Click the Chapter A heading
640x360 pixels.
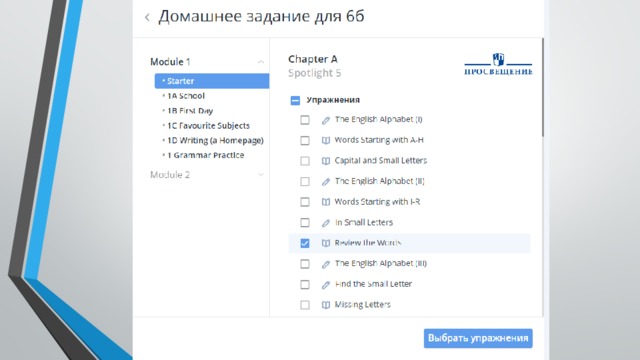(313, 59)
